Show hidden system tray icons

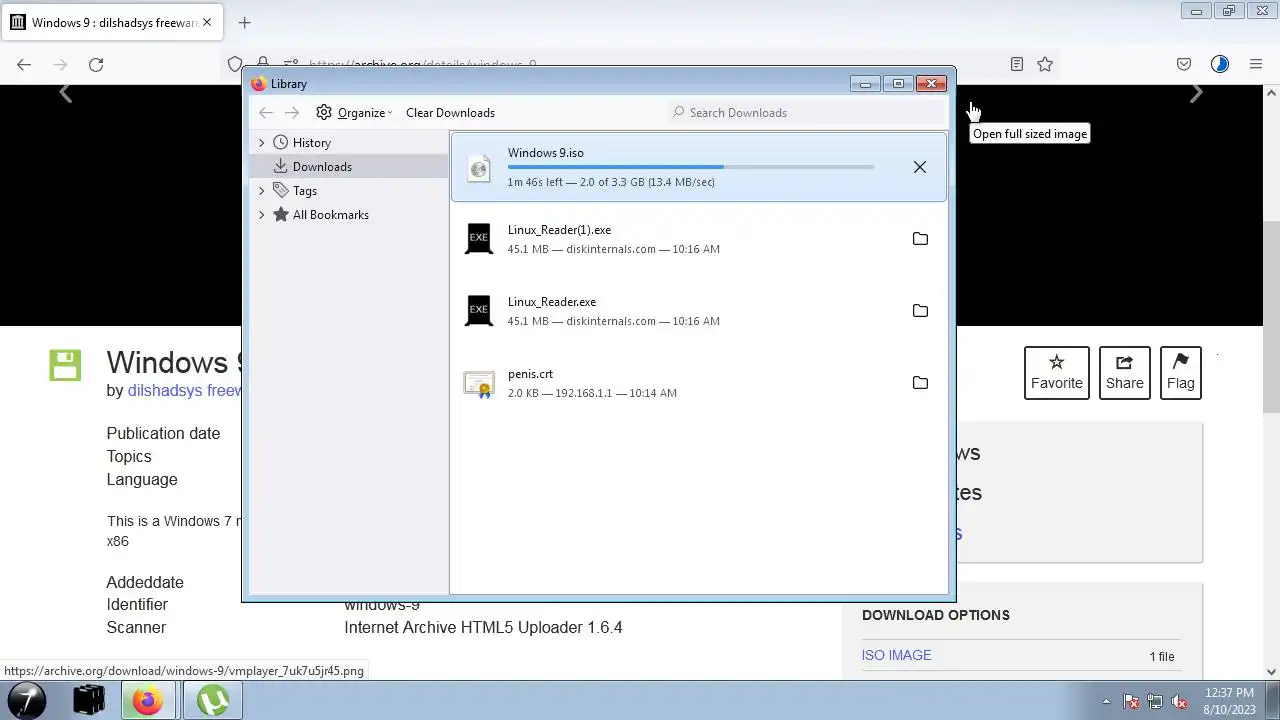pyautogui.click(x=1106, y=701)
